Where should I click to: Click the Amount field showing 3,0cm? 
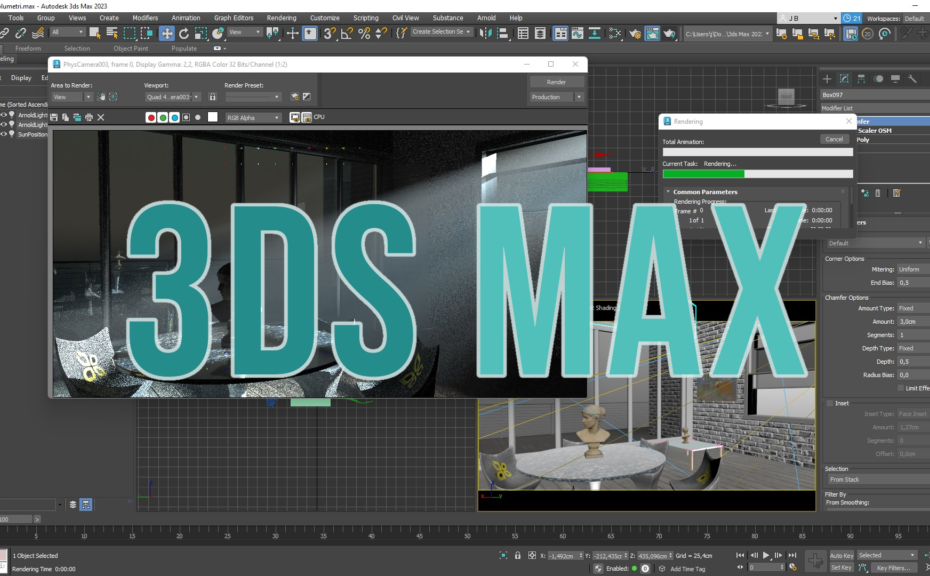(913, 322)
